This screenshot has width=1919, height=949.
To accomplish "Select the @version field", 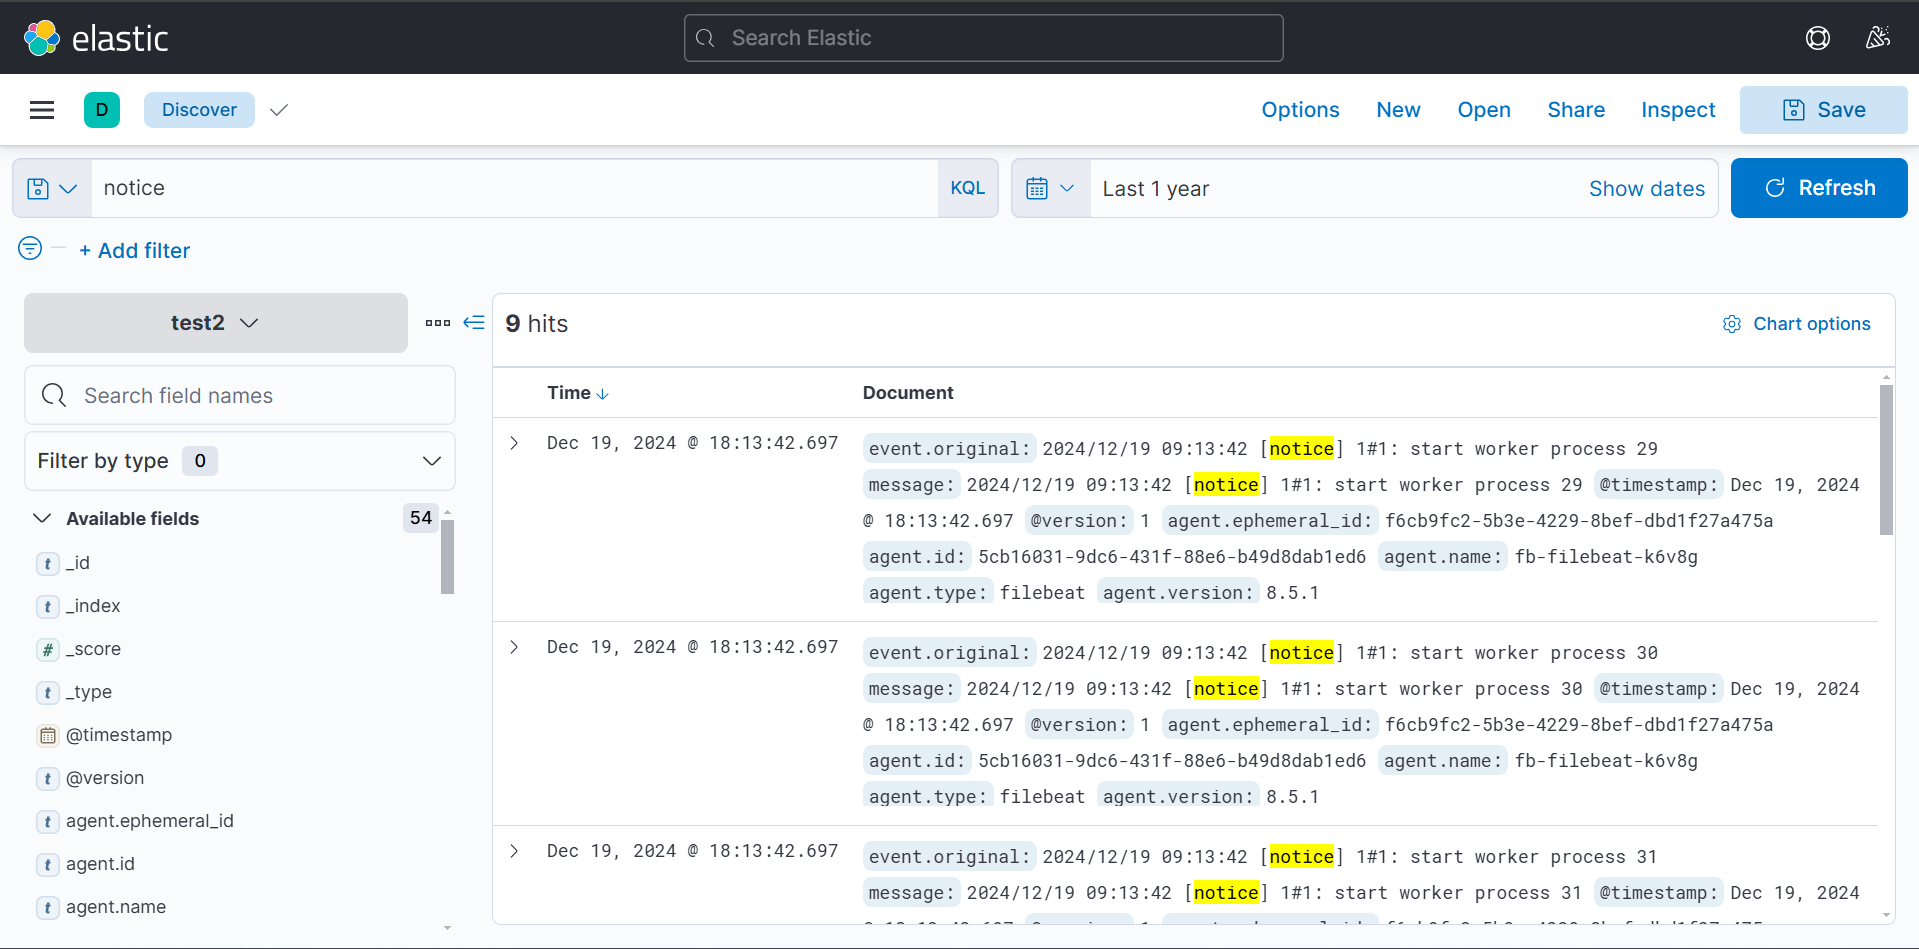I will click(105, 778).
